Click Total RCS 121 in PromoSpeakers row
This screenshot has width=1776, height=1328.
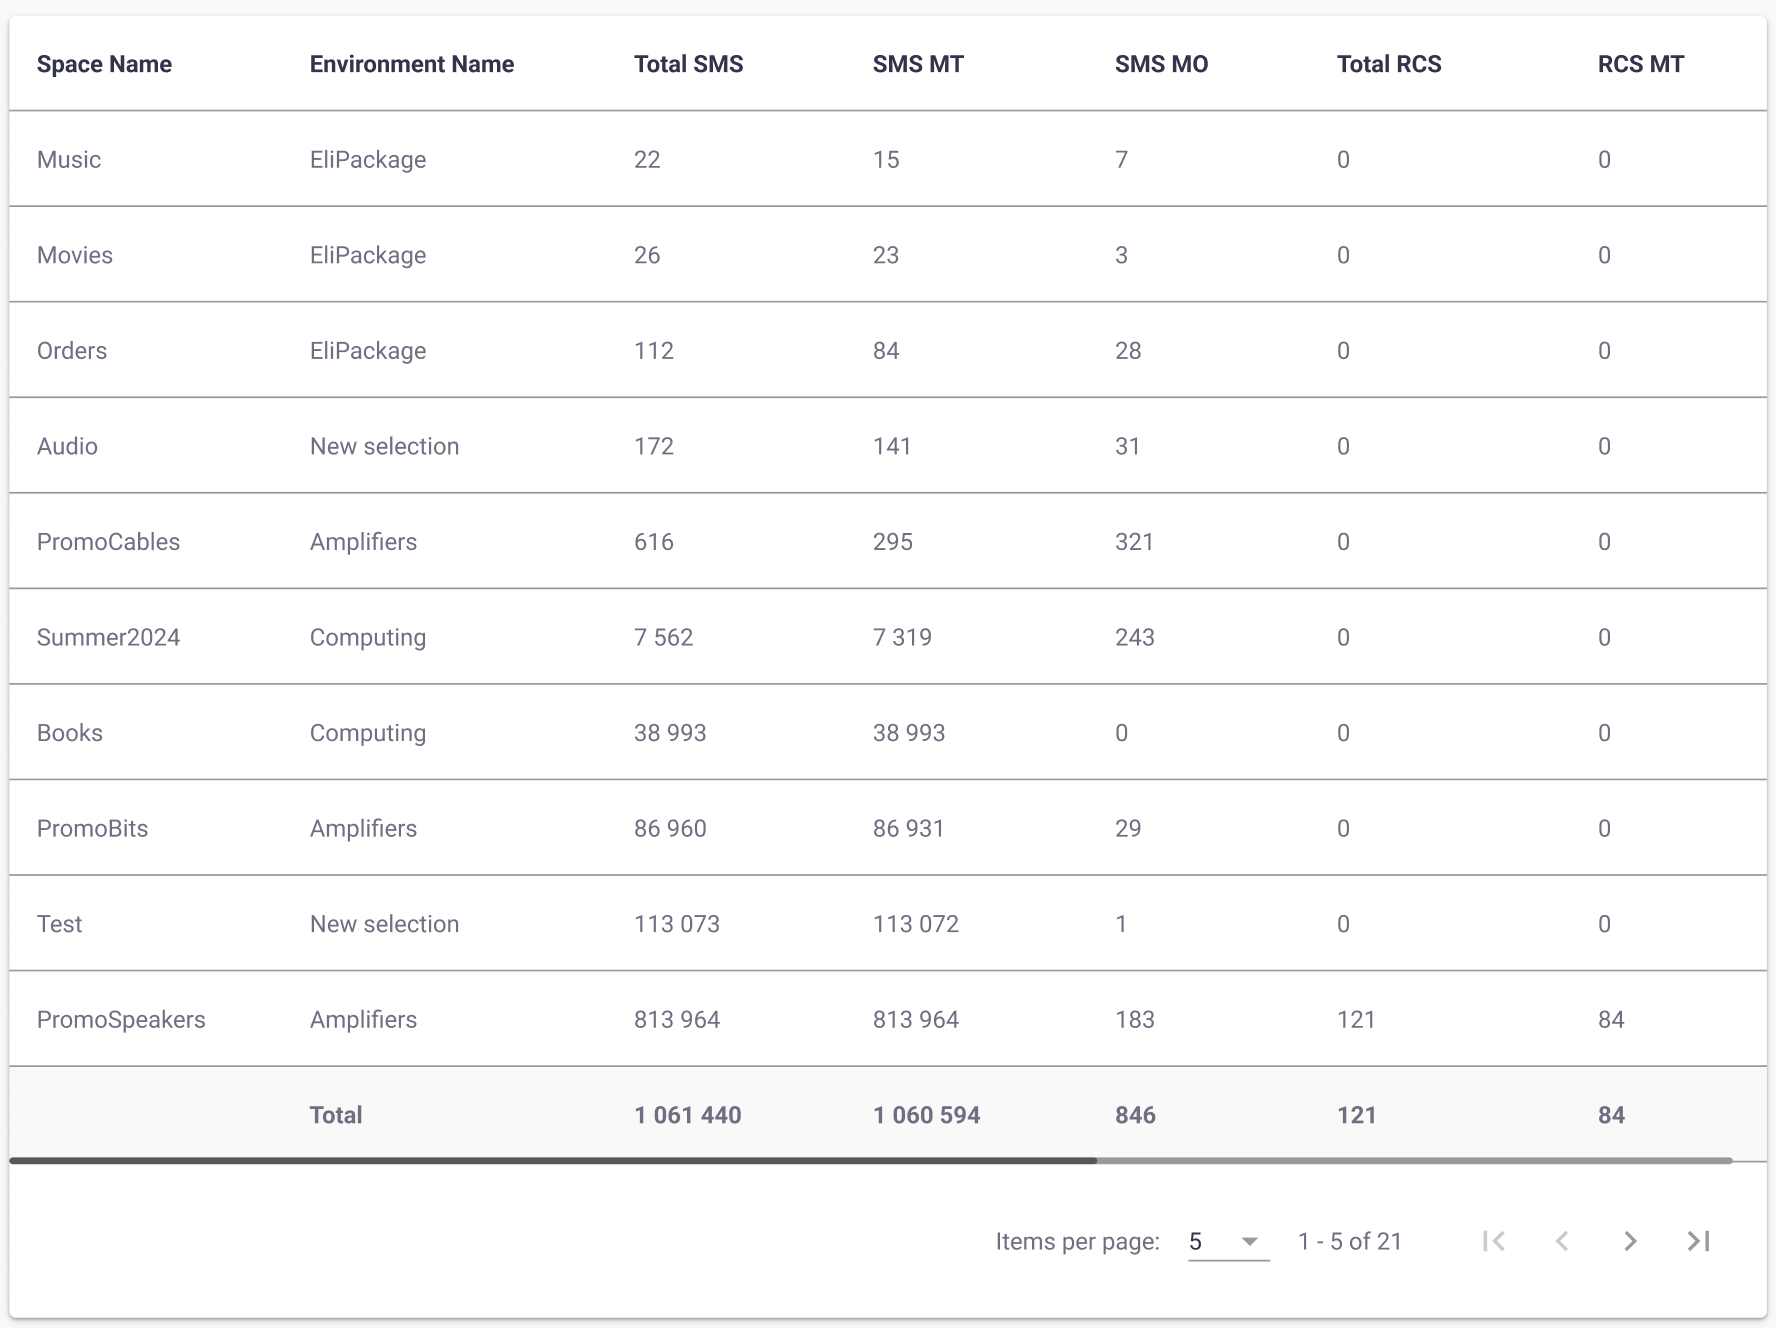(1356, 1019)
